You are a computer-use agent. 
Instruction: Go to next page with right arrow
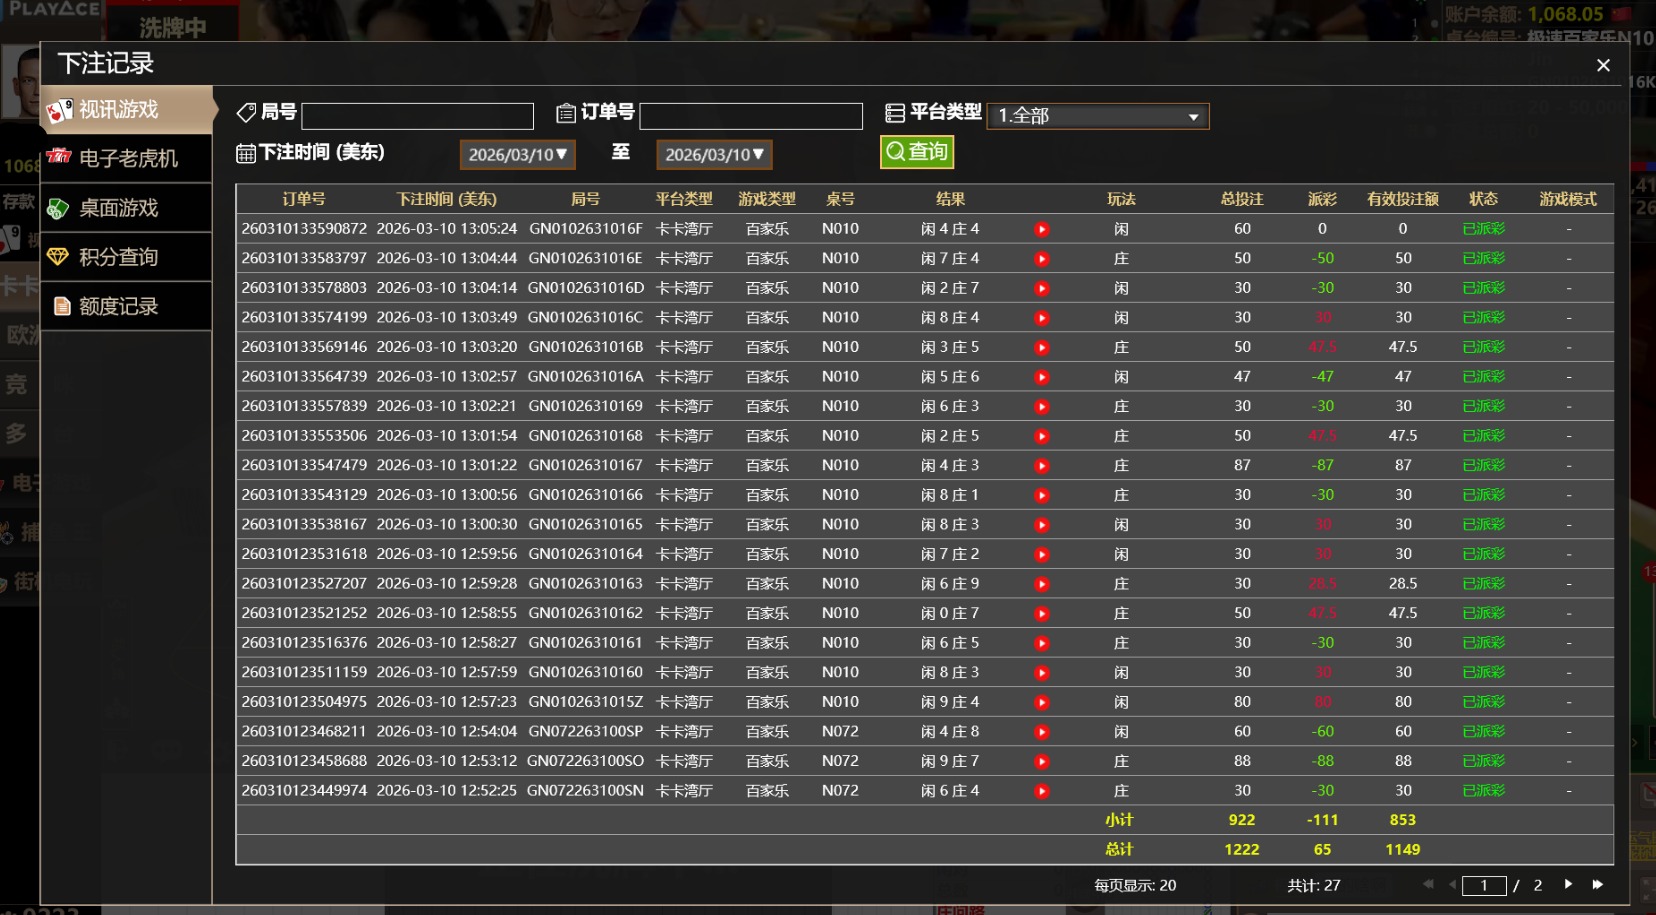tap(1567, 884)
